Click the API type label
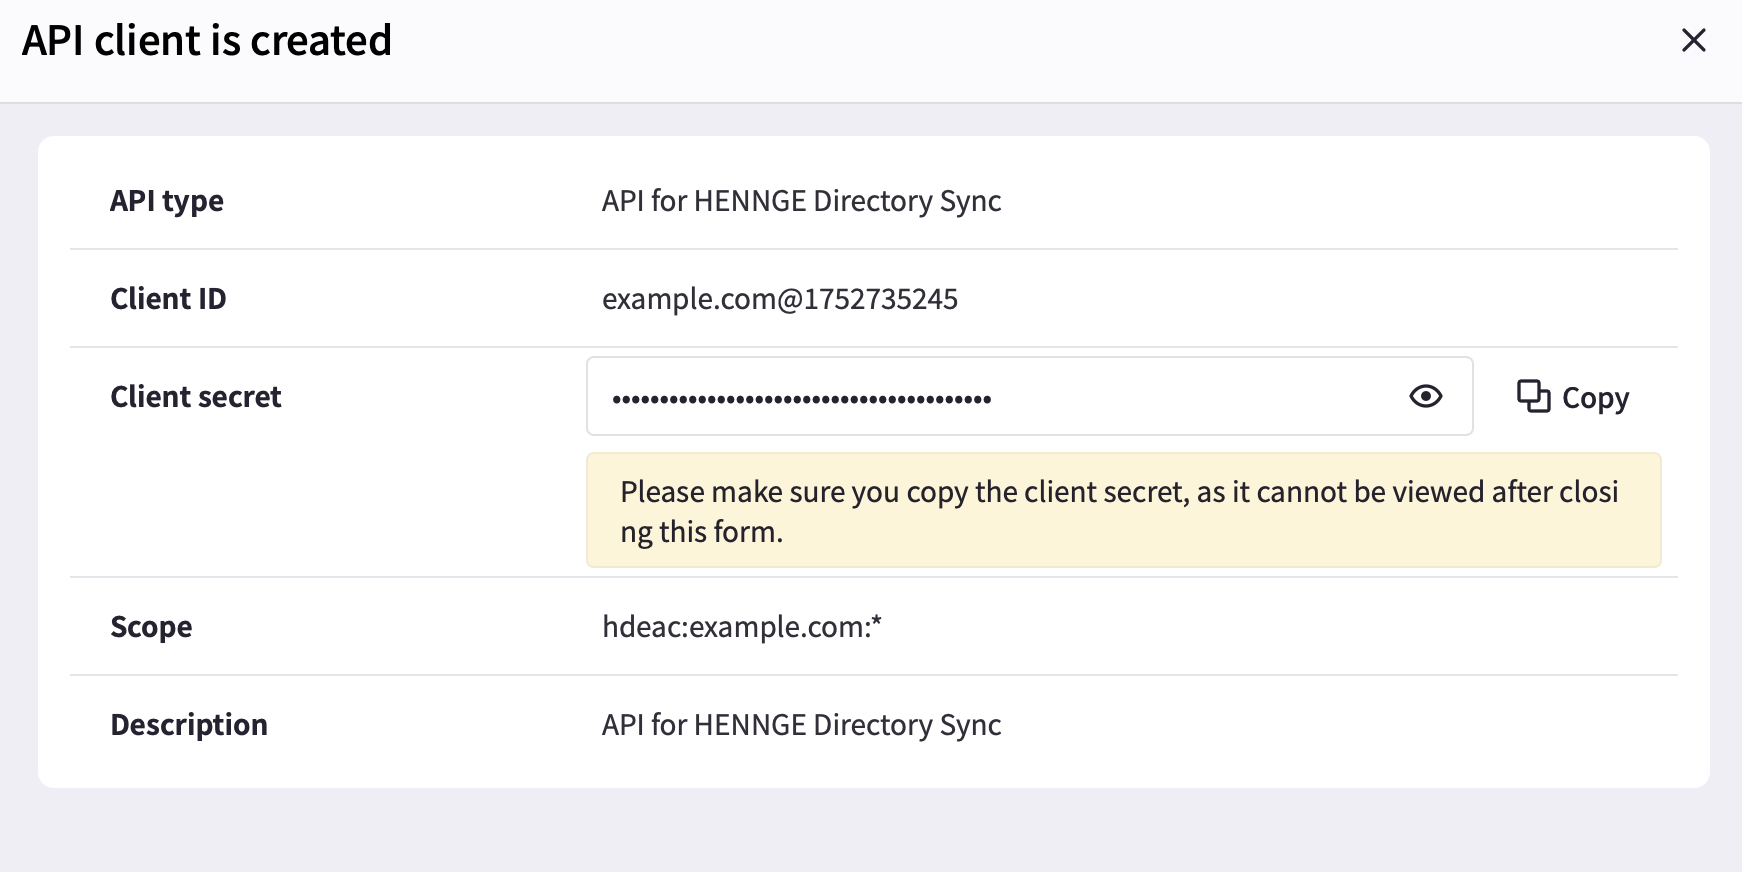Viewport: 1742px width, 872px height. [167, 201]
